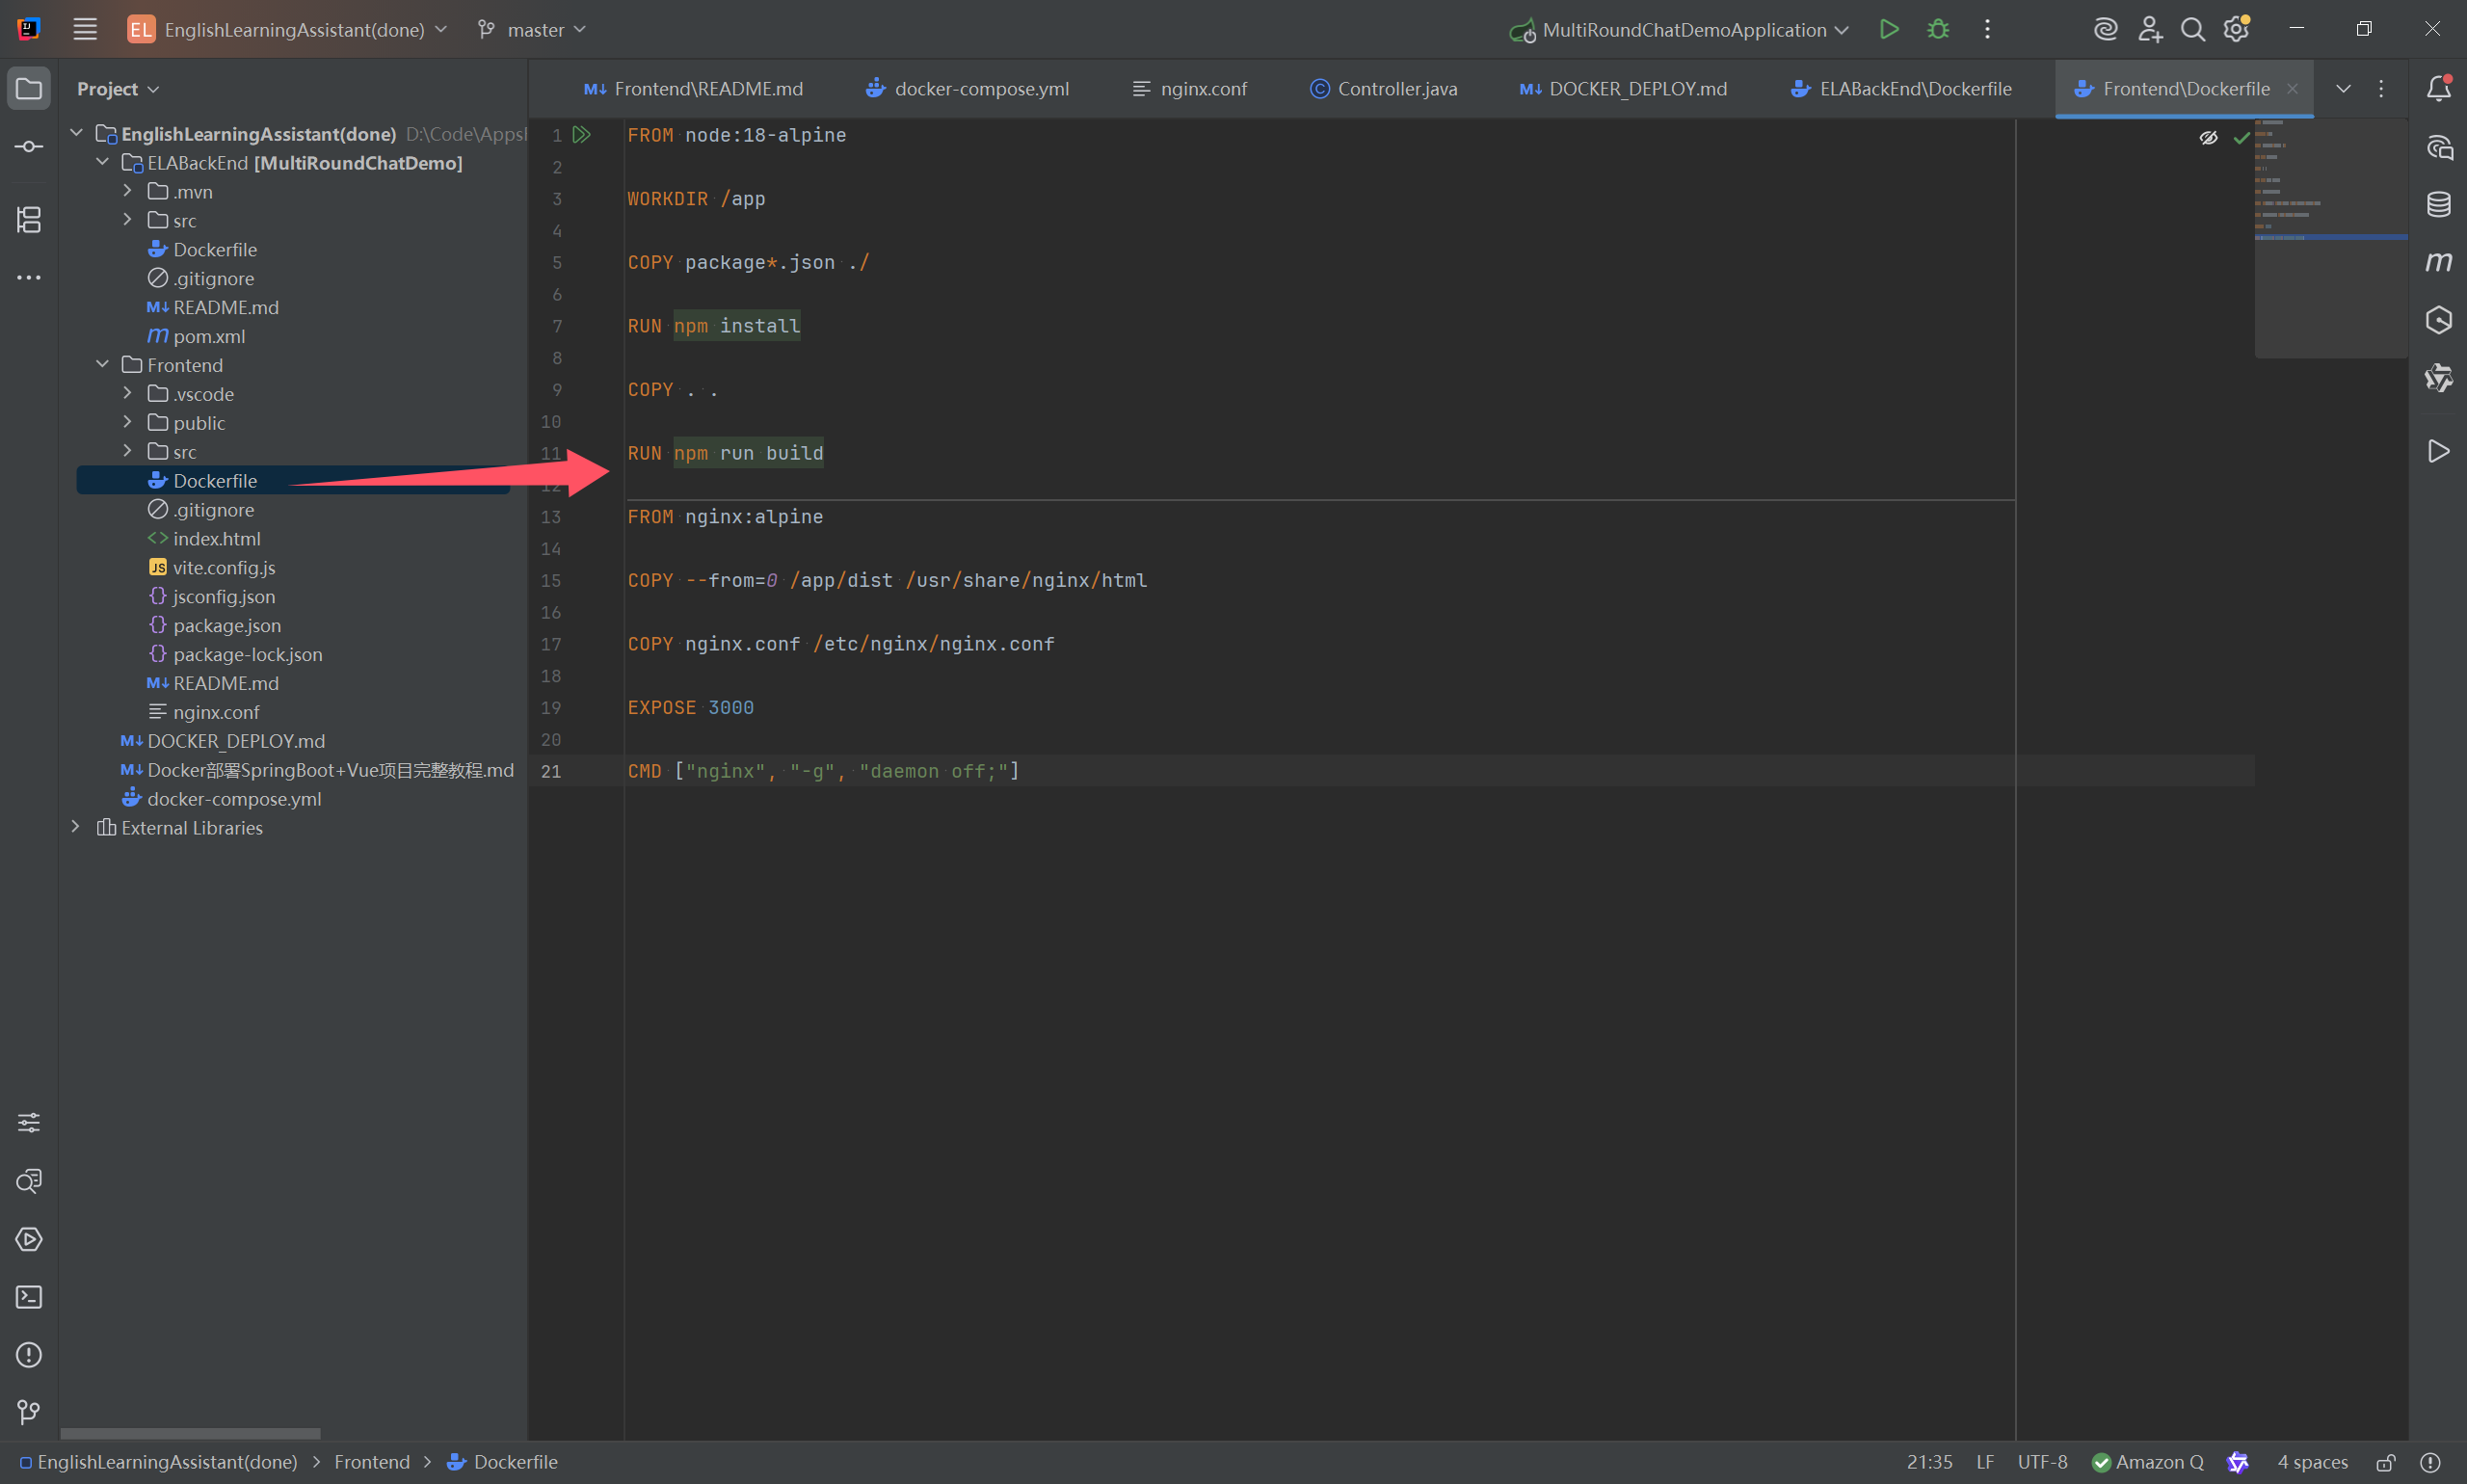
Task: Open more run actions menu
Action: 1987,29
